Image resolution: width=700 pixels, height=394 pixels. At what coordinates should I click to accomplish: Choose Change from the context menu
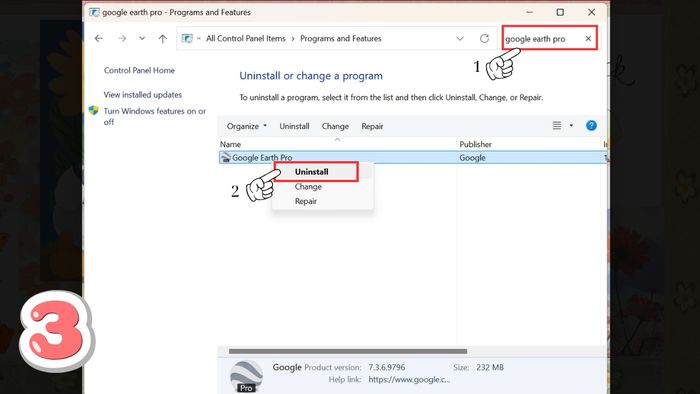pyautogui.click(x=308, y=187)
